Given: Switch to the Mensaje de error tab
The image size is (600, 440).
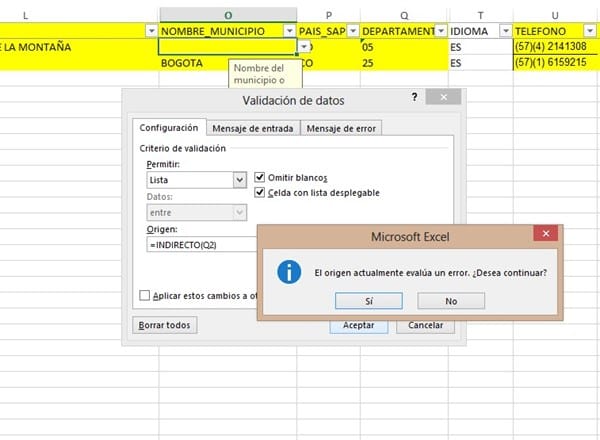Looking at the screenshot, I should coord(341,128).
